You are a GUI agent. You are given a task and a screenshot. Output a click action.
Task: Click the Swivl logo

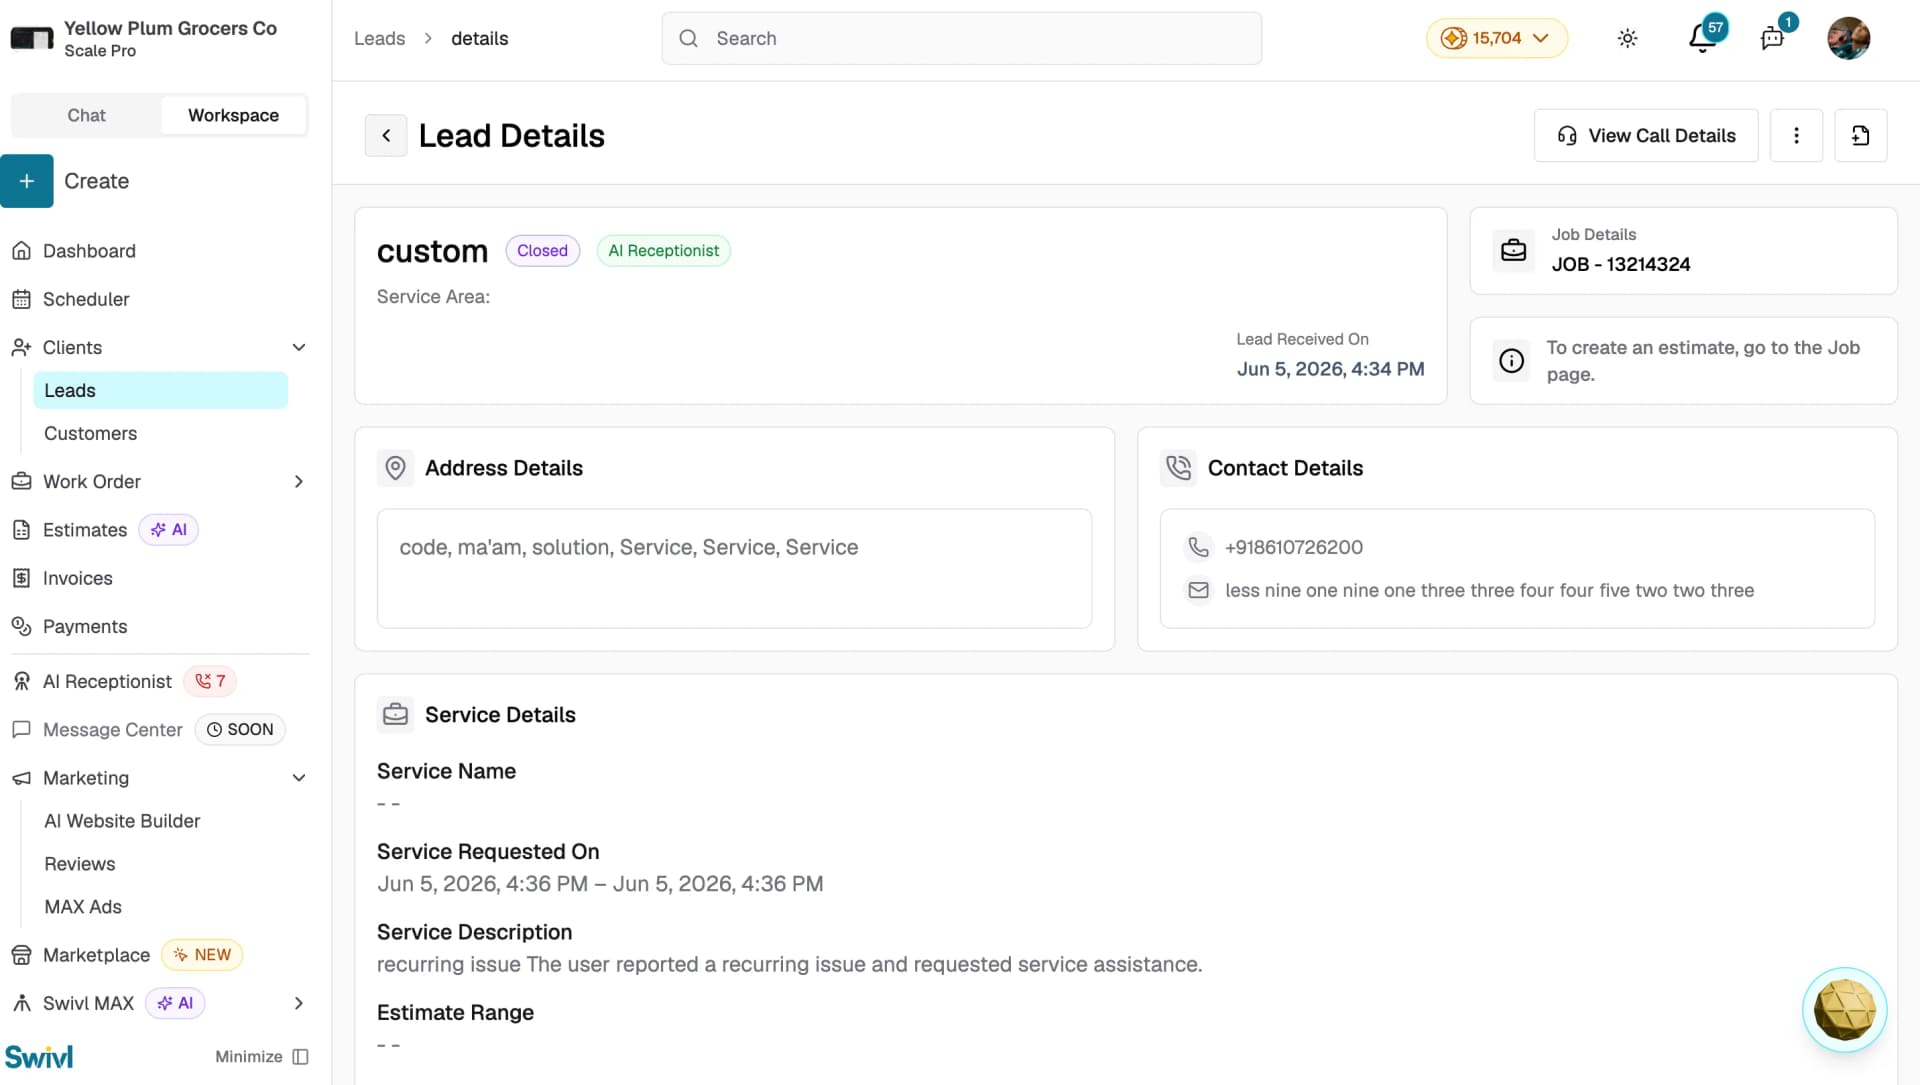[x=39, y=1056]
